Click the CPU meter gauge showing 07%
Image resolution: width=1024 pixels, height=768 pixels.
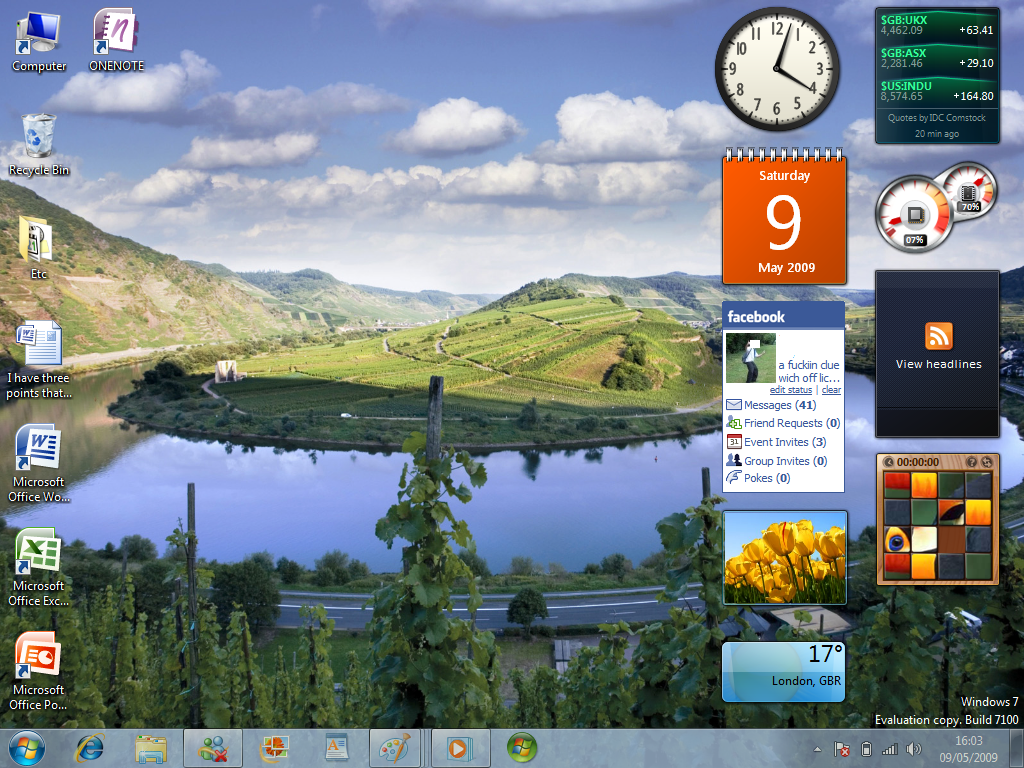912,212
